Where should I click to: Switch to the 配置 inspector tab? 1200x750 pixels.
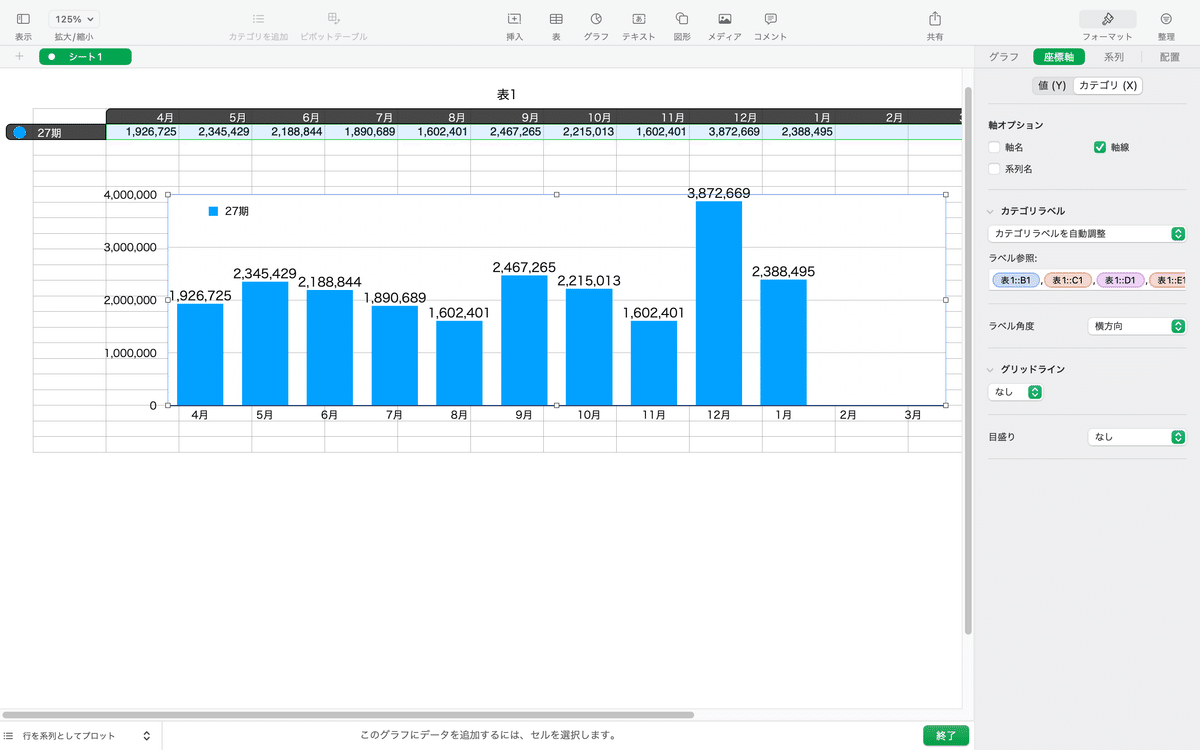1170,57
